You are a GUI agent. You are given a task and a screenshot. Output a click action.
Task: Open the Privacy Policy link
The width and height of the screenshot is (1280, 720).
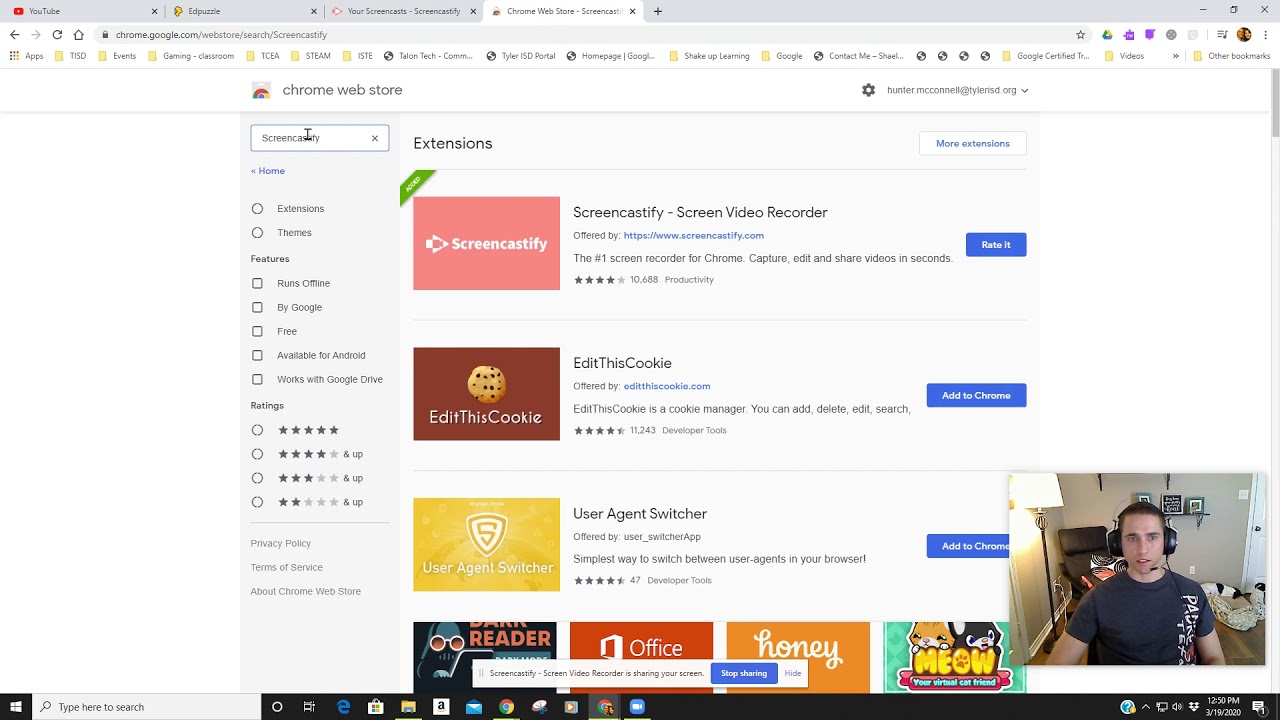[x=281, y=544]
